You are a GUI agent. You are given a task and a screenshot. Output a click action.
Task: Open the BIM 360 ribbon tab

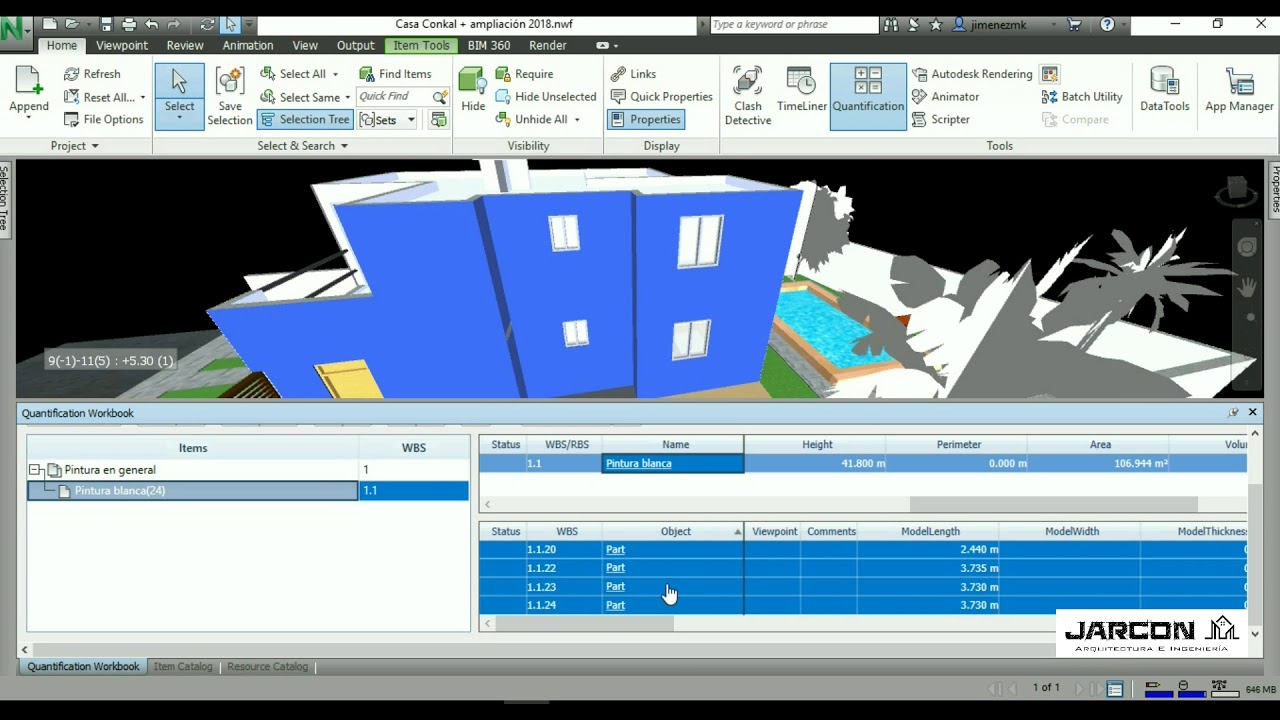click(489, 45)
